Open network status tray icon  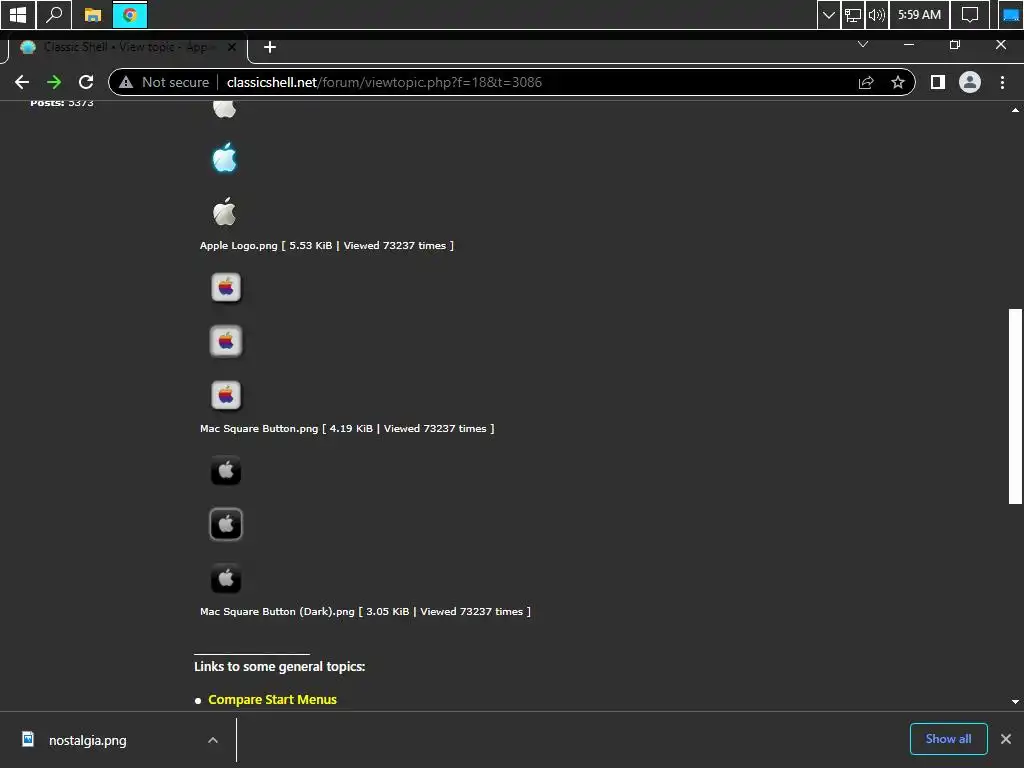tap(852, 14)
